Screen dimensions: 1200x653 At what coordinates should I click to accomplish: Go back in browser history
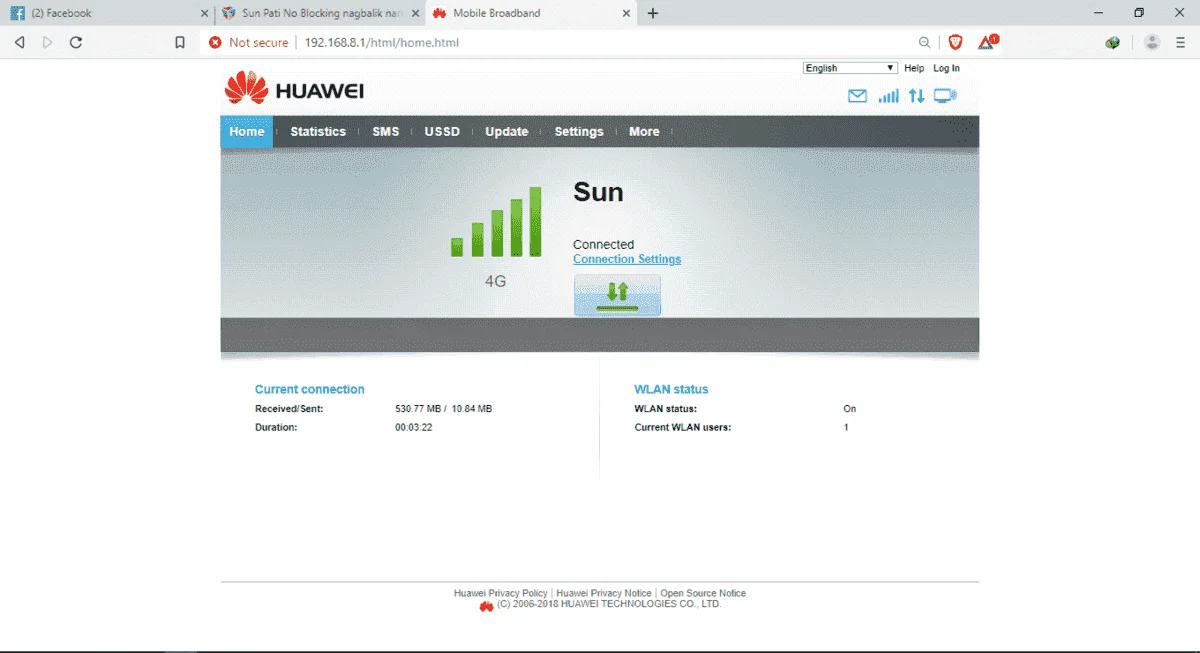coord(19,42)
